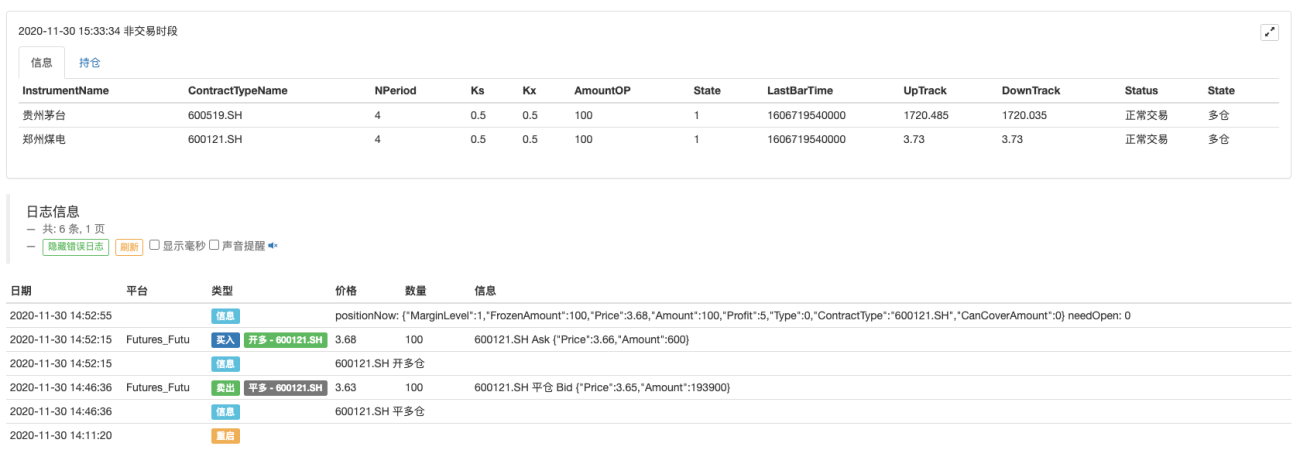Expand the status panel with the fullscreen icon
This screenshot has width=1300, height=460.
pos(1270,33)
